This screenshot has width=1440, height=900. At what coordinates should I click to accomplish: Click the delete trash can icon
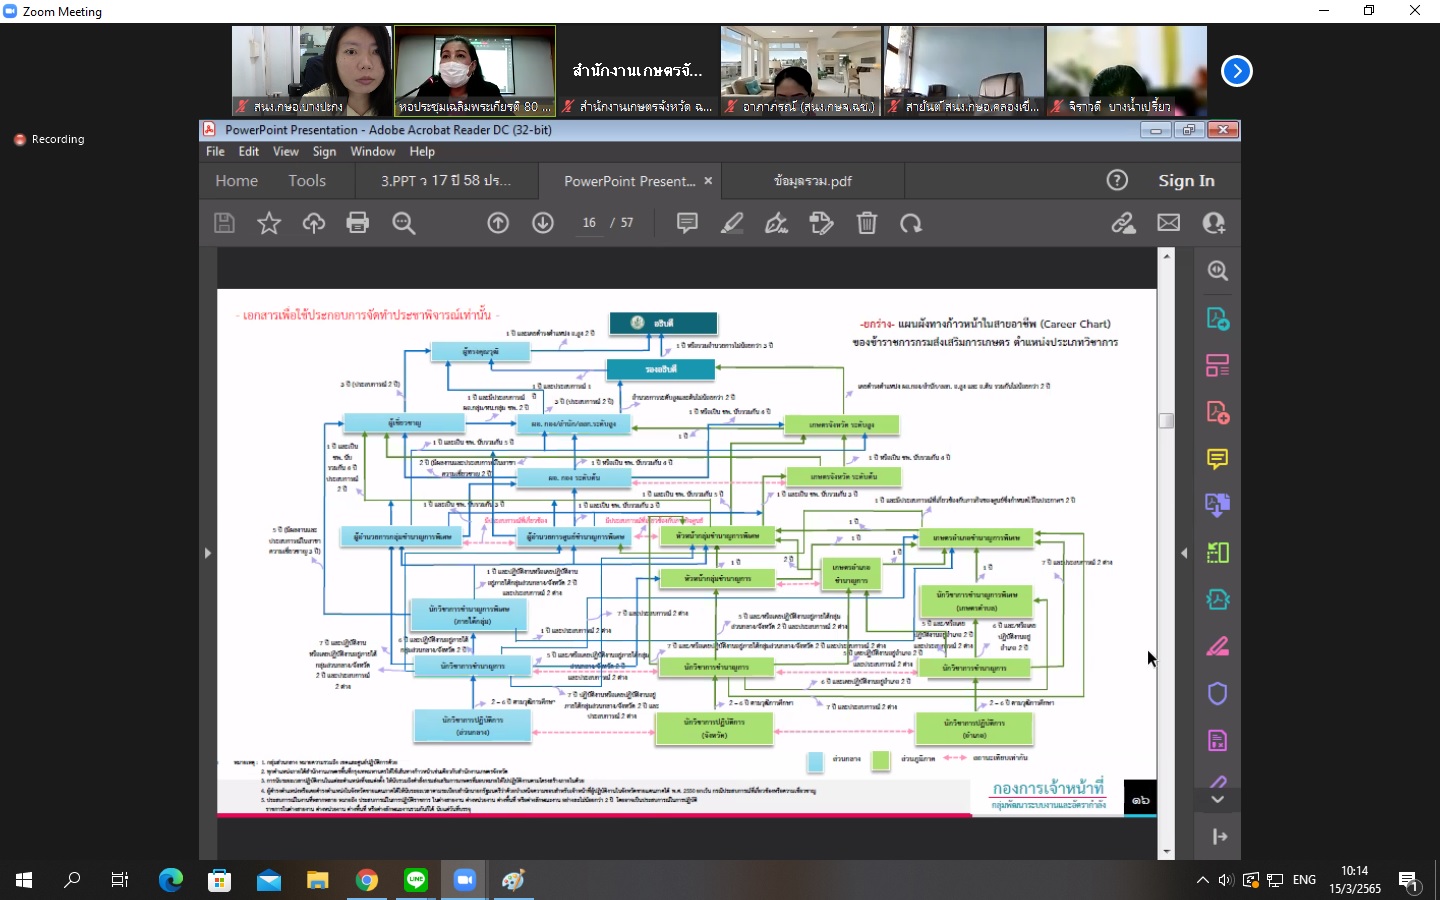[x=867, y=223]
